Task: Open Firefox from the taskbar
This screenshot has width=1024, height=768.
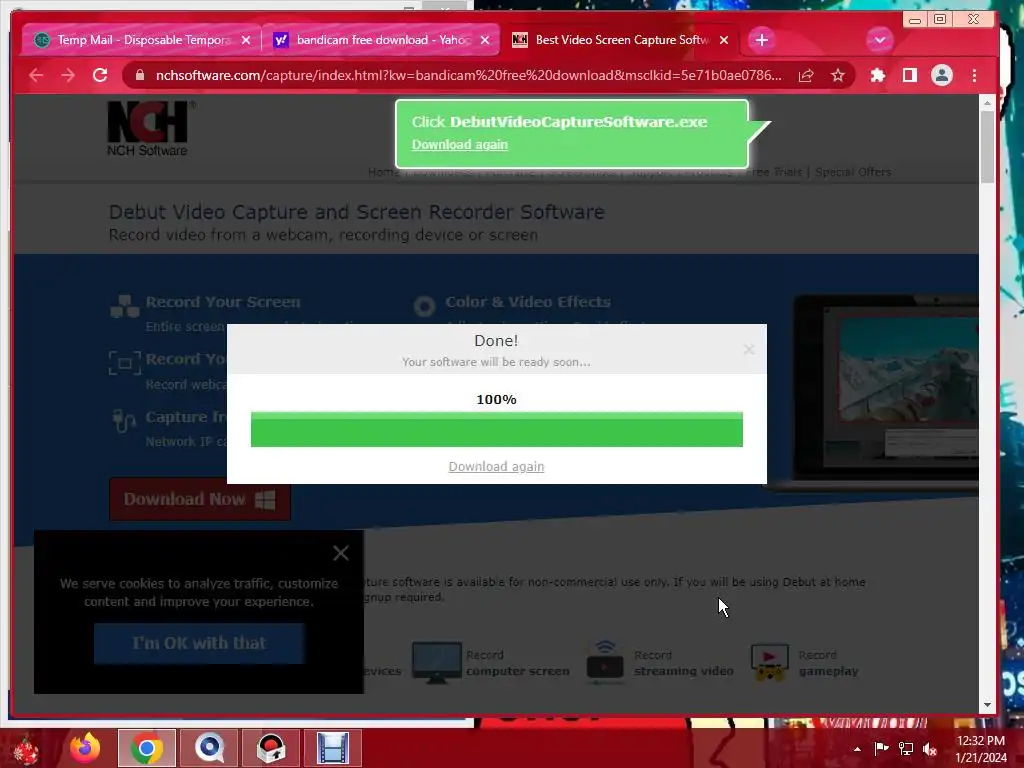Action: click(85, 748)
